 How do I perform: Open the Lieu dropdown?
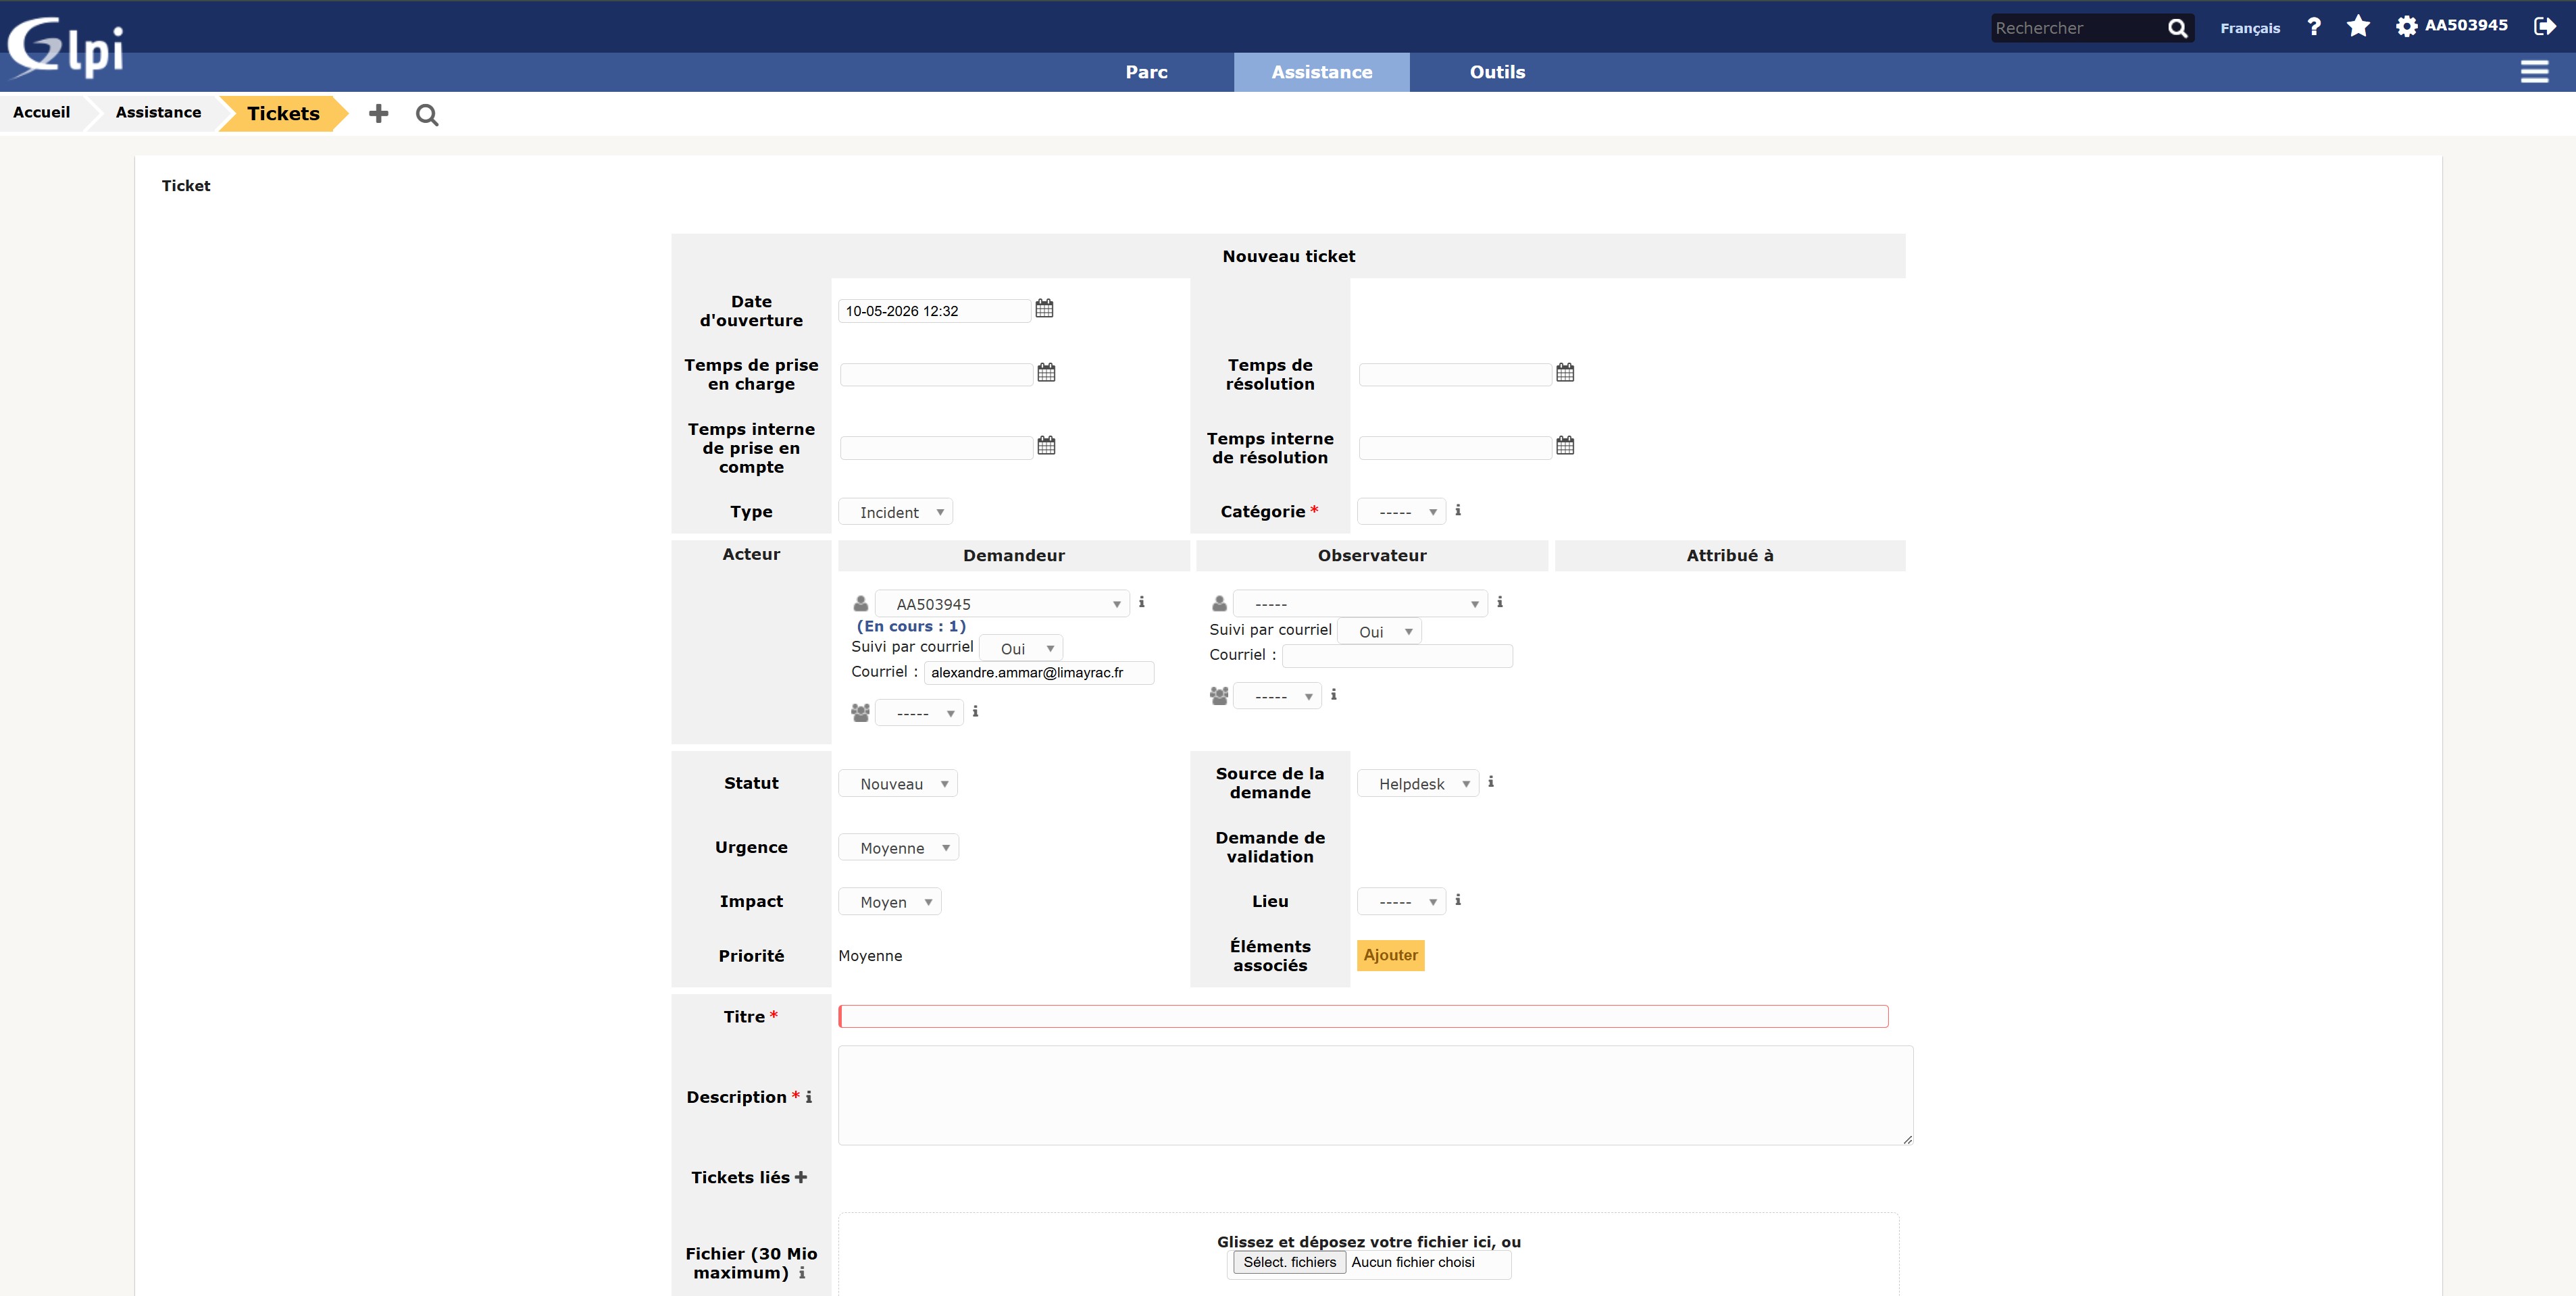point(1401,901)
